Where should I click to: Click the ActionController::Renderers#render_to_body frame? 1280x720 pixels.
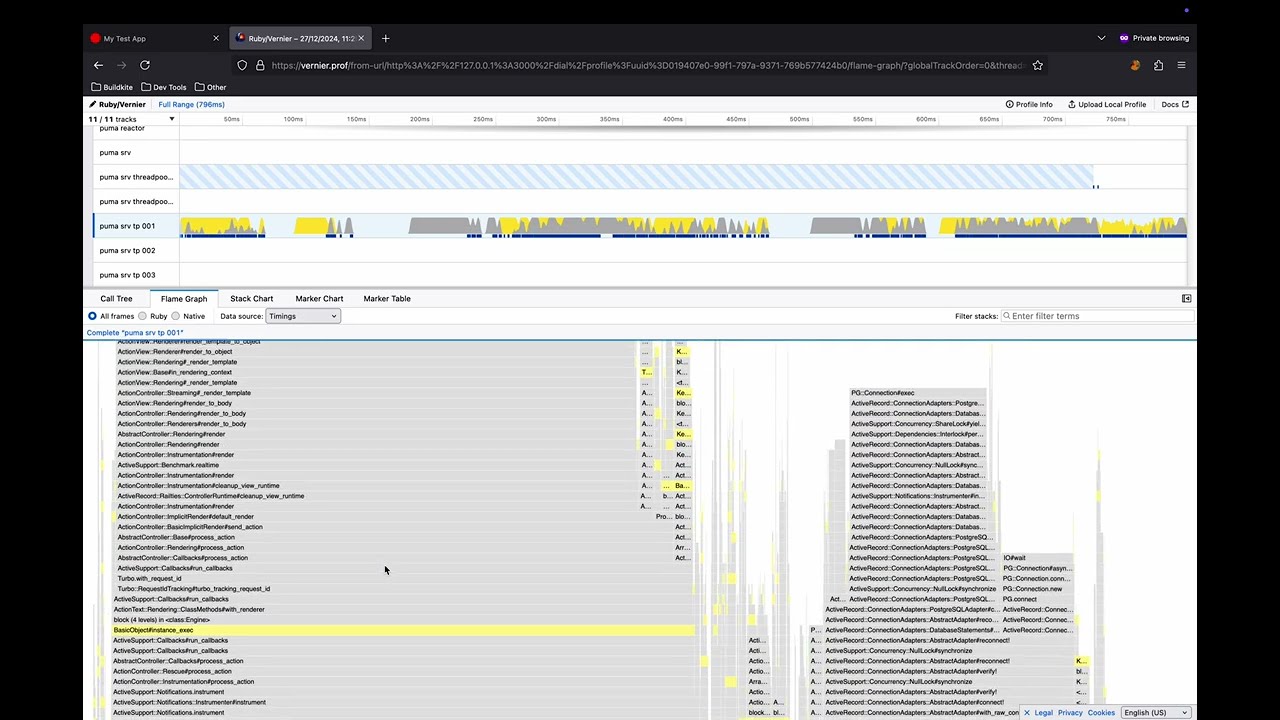[377, 424]
